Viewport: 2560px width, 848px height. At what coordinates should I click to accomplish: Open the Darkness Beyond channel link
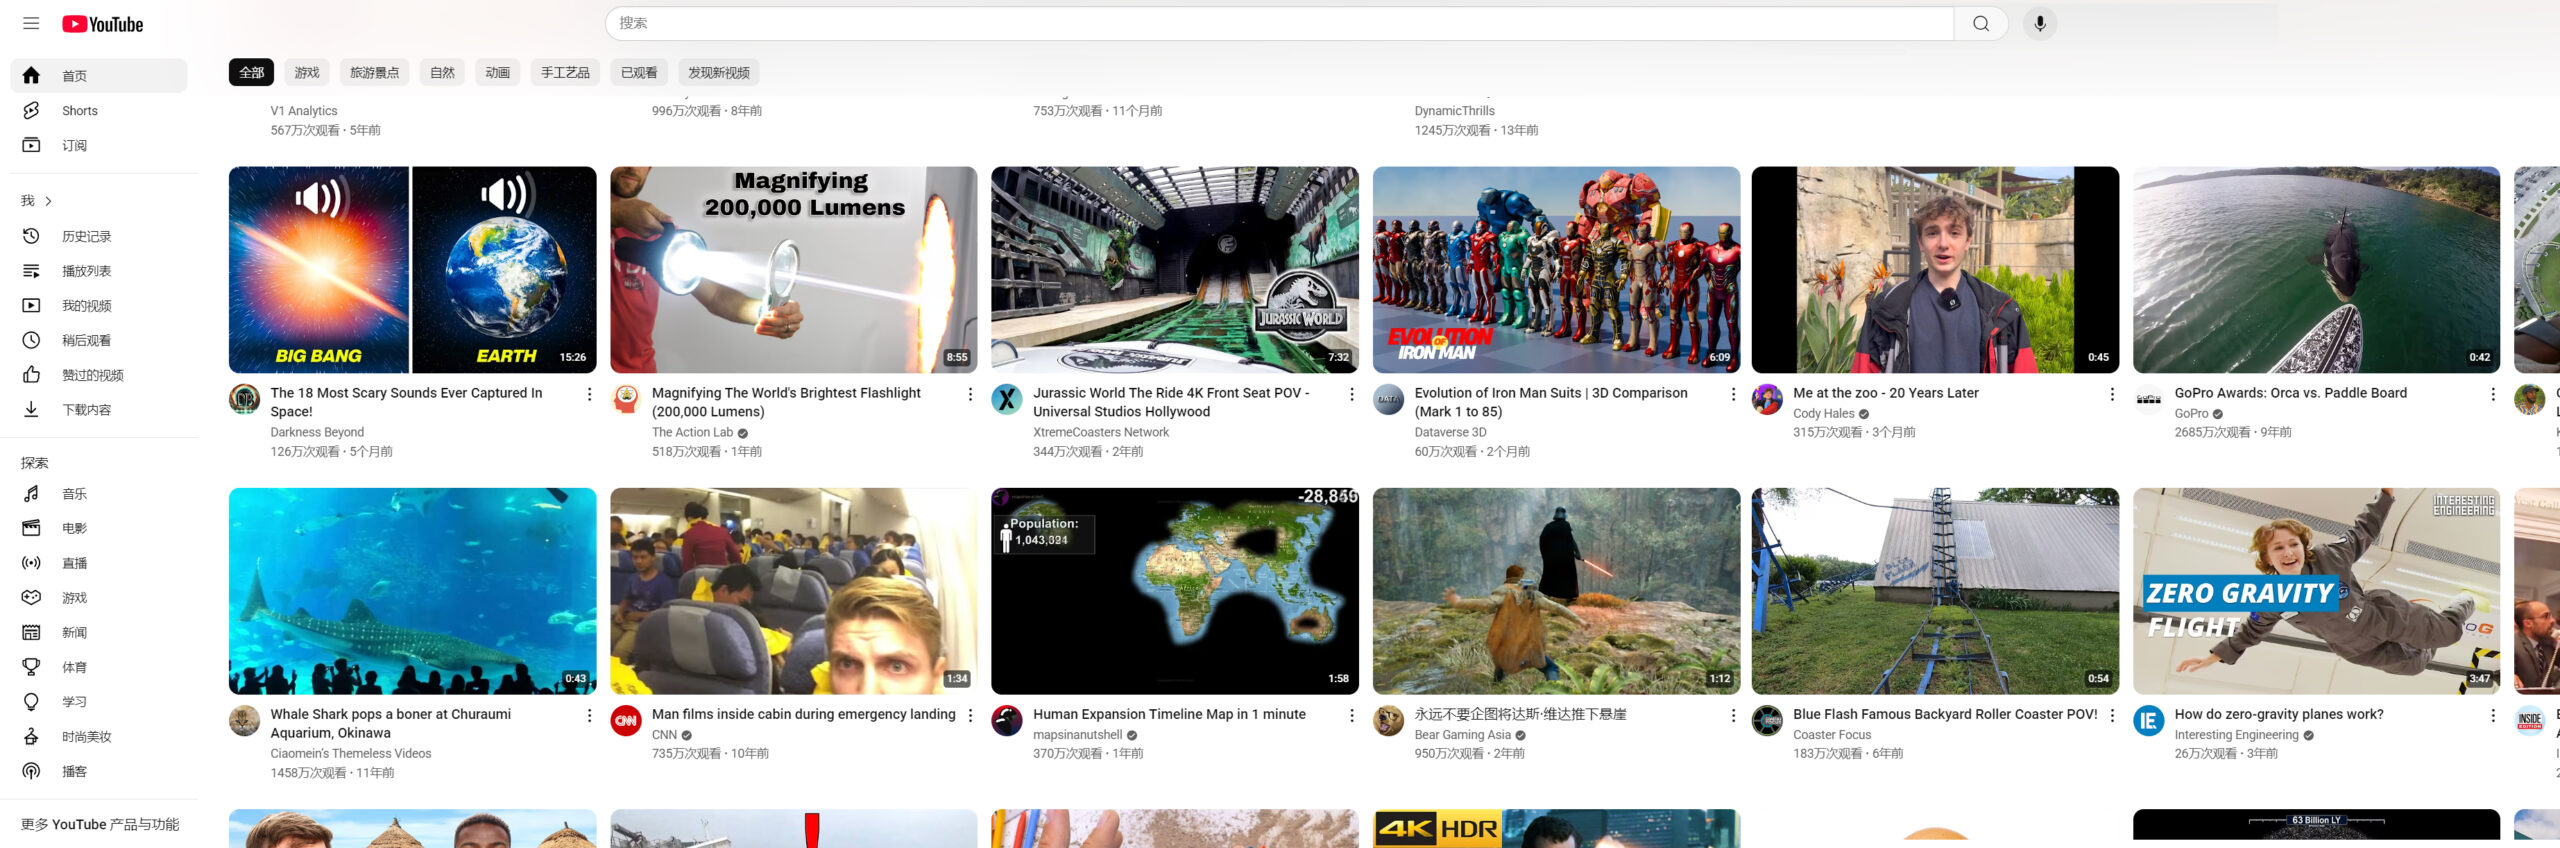click(317, 432)
